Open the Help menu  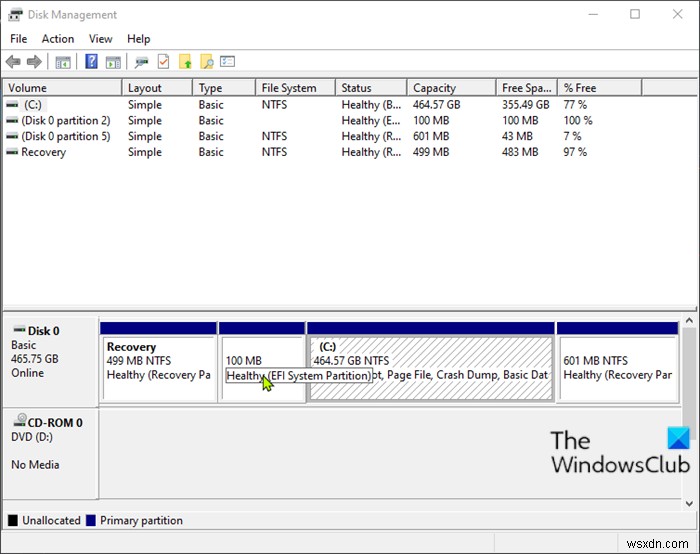(139, 39)
